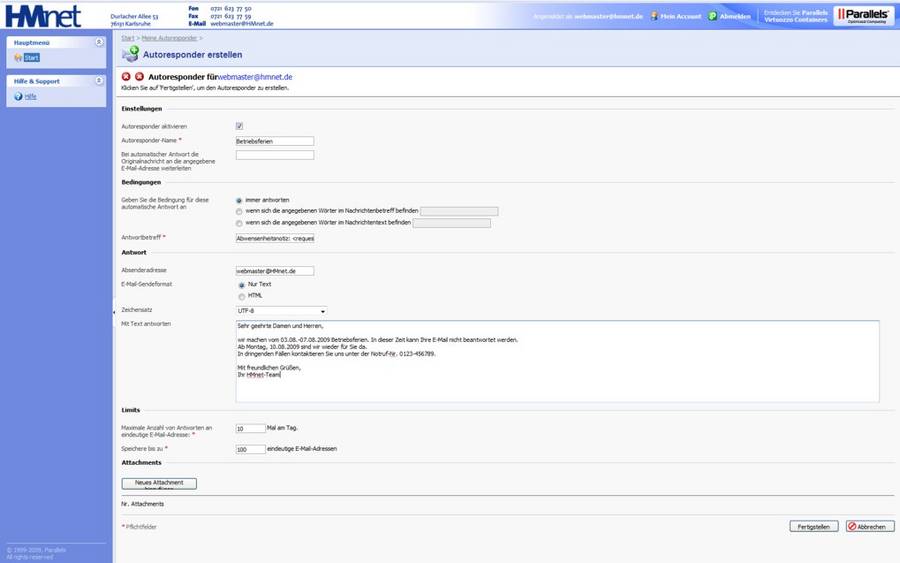900x563 pixels.
Task: Click the header e-mail webmaster@HMnet.de text
Action: (x=242, y=24)
